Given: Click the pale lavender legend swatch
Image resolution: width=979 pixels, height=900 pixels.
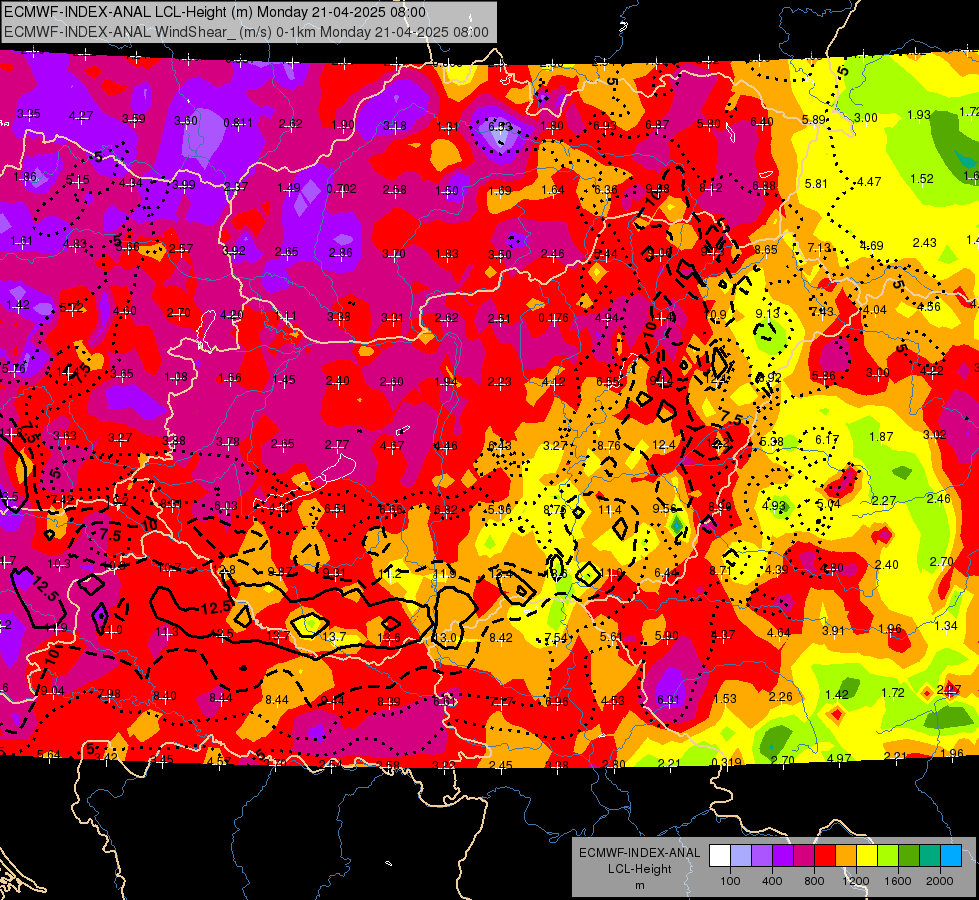Looking at the screenshot, I should tap(741, 856).
